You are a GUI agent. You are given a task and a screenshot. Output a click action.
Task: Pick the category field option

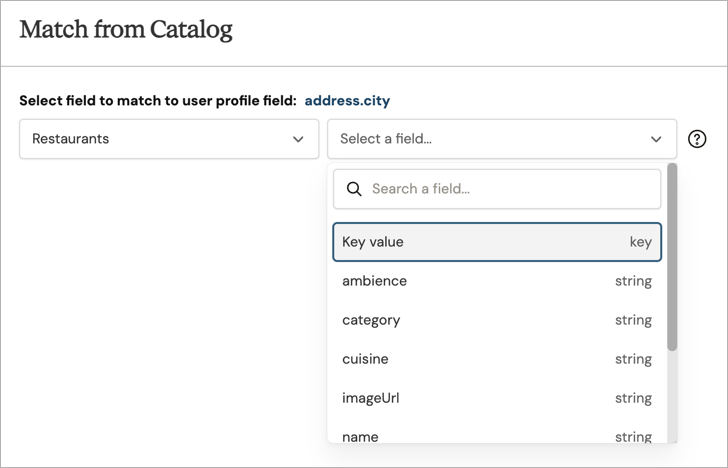click(497, 320)
